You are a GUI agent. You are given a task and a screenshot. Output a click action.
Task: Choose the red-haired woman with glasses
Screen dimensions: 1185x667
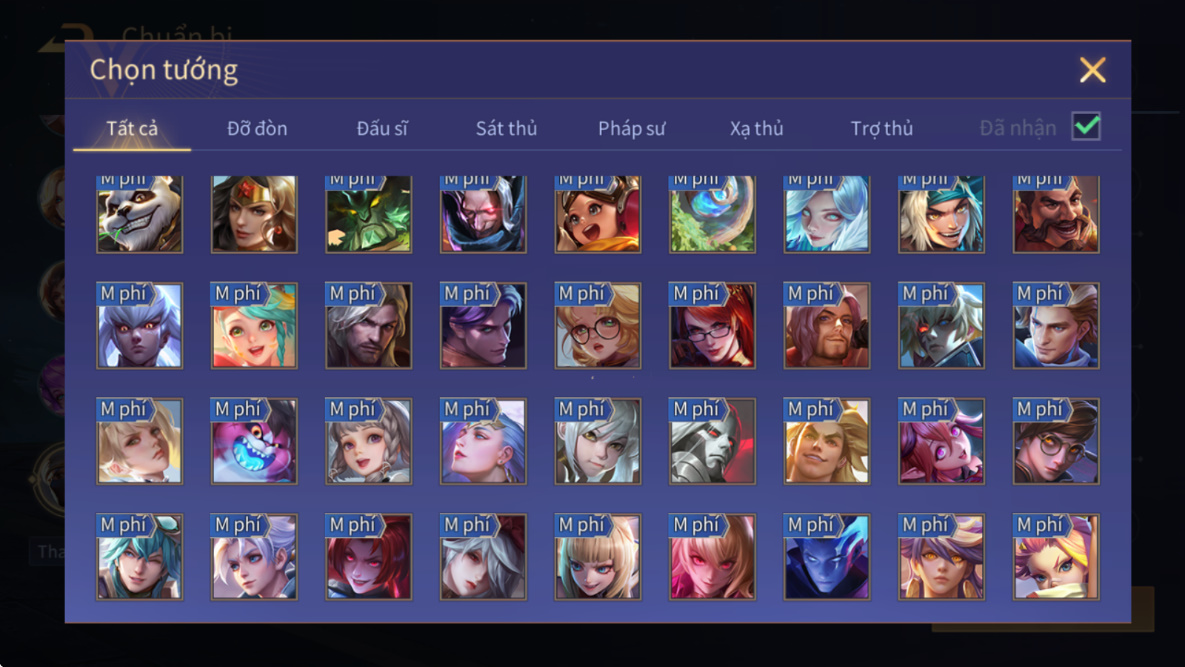pos(712,326)
